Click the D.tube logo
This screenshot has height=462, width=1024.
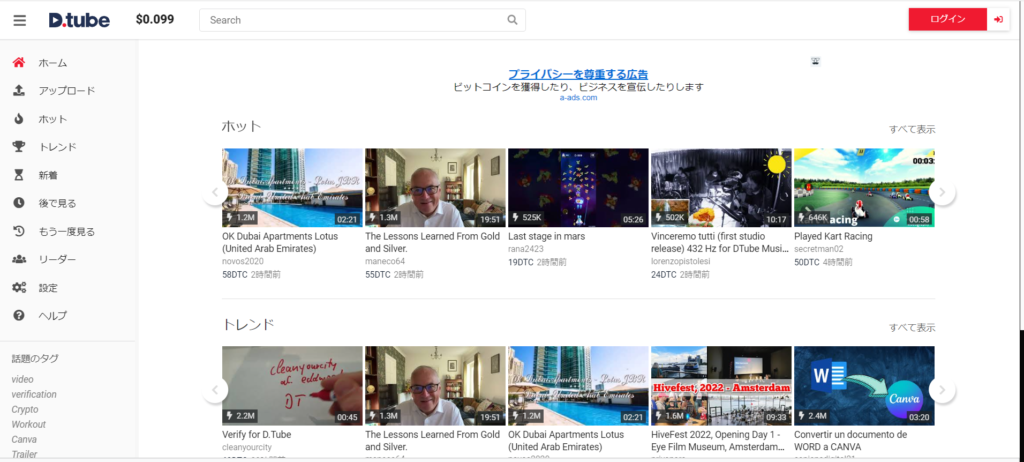[x=79, y=19]
